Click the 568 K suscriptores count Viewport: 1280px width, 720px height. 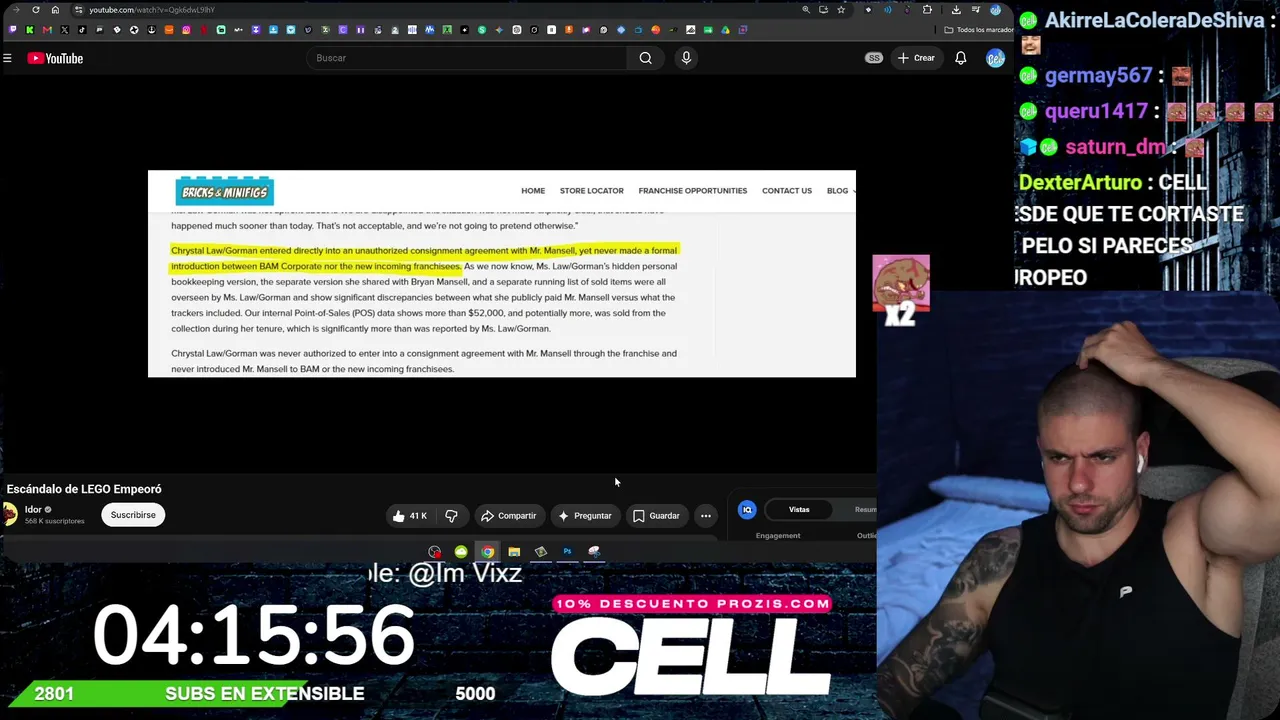[55, 522]
